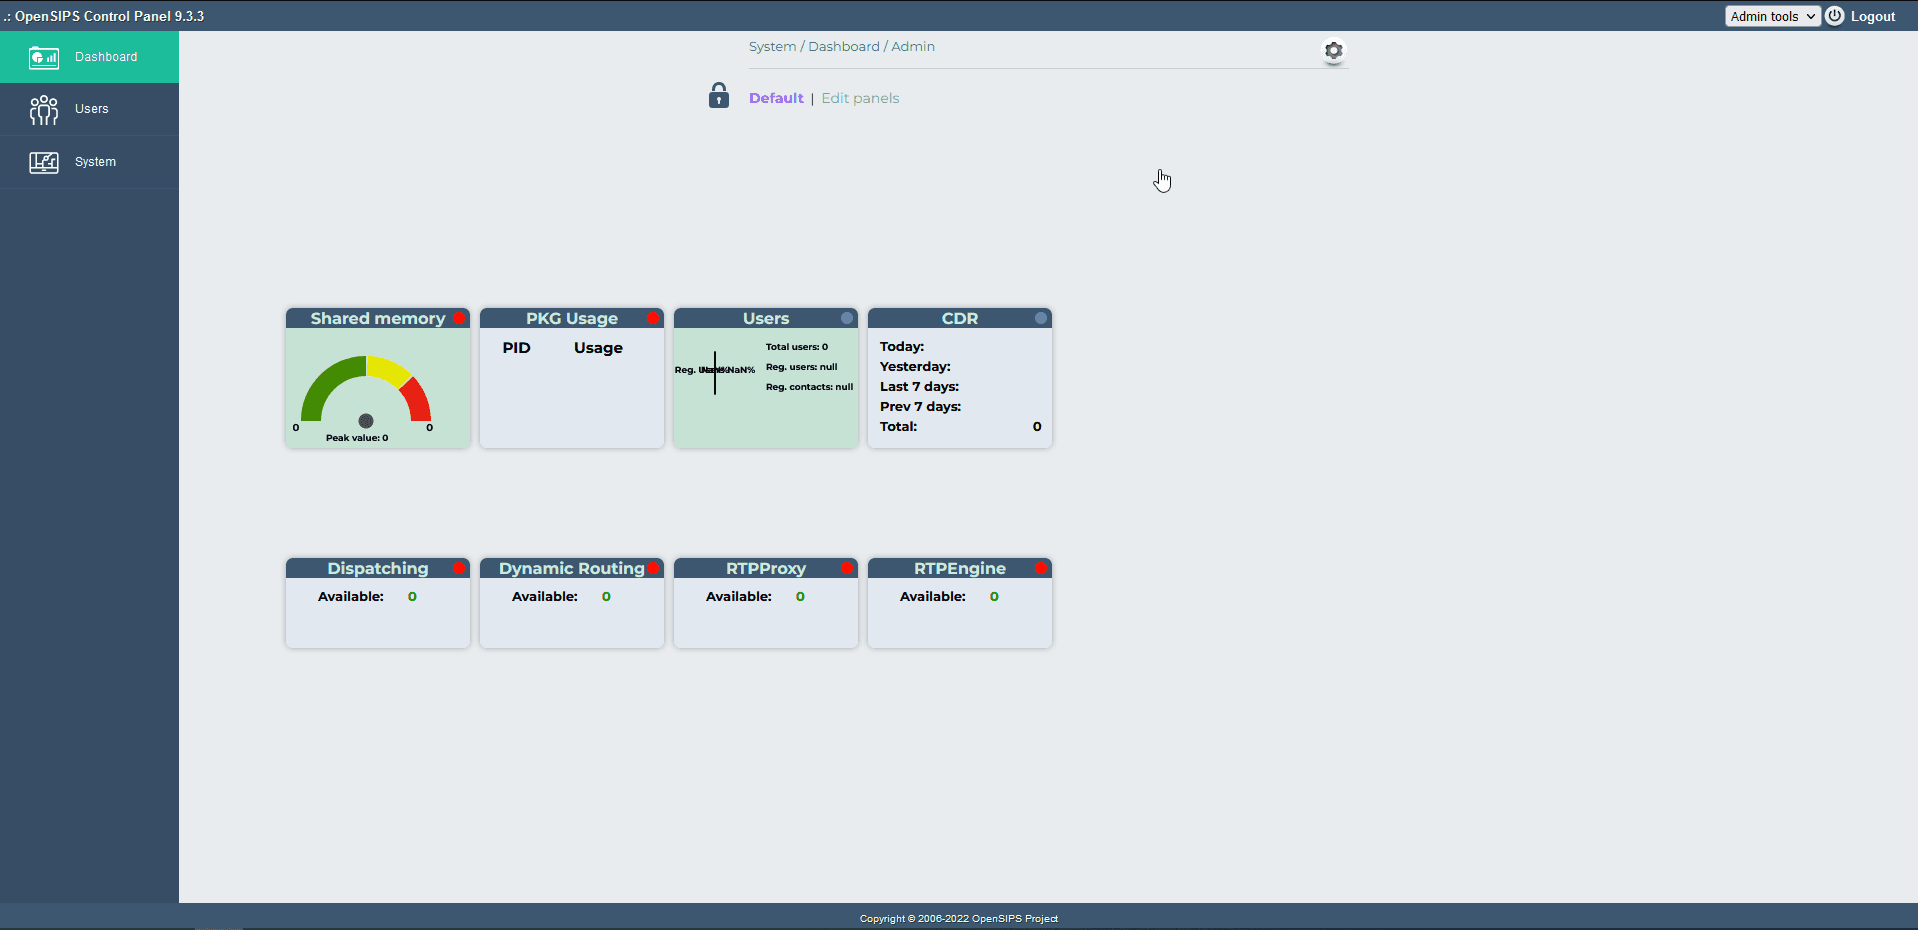This screenshot has height=930, width=1918.
Task: Open the Dispatching panel header
Action: point(378,568)
